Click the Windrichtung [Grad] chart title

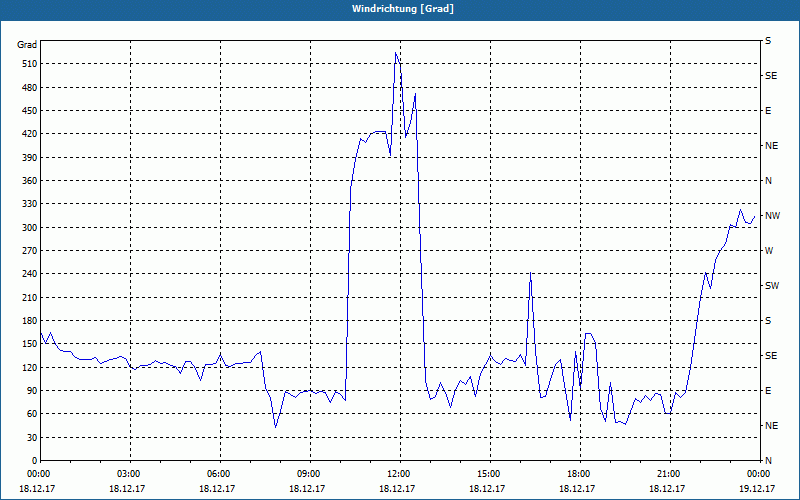coord(403,9)
